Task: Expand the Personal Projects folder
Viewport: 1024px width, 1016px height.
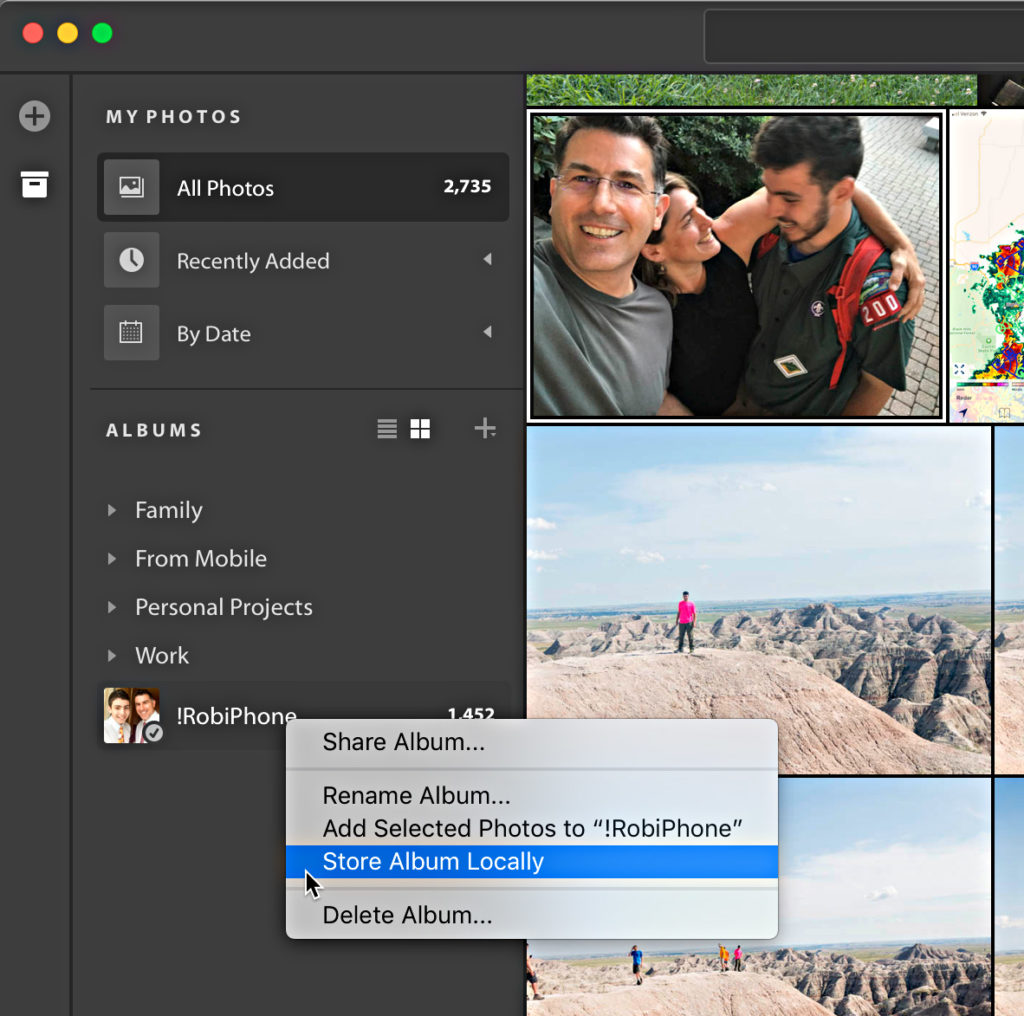Action: (112, 607)
